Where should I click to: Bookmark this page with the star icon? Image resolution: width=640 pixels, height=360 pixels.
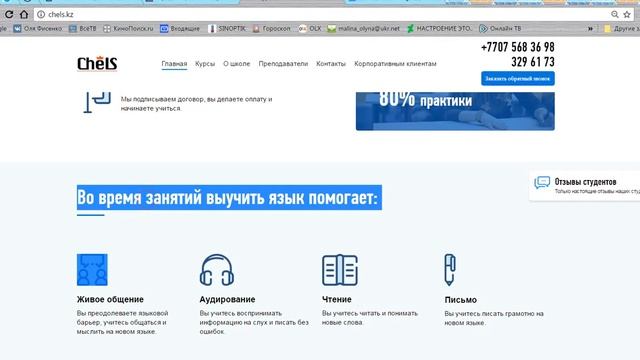click(627, 15)
